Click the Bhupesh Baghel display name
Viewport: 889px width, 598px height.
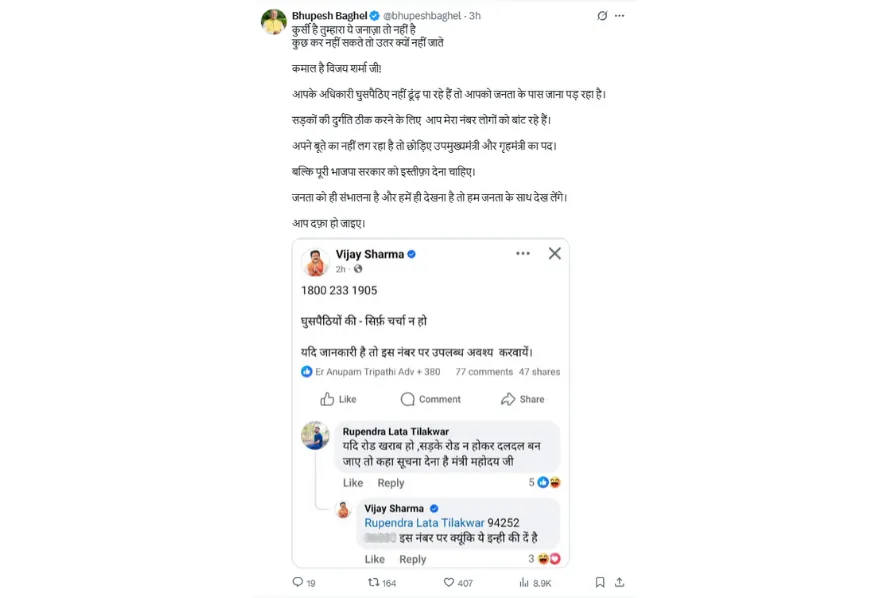(328, 16)
